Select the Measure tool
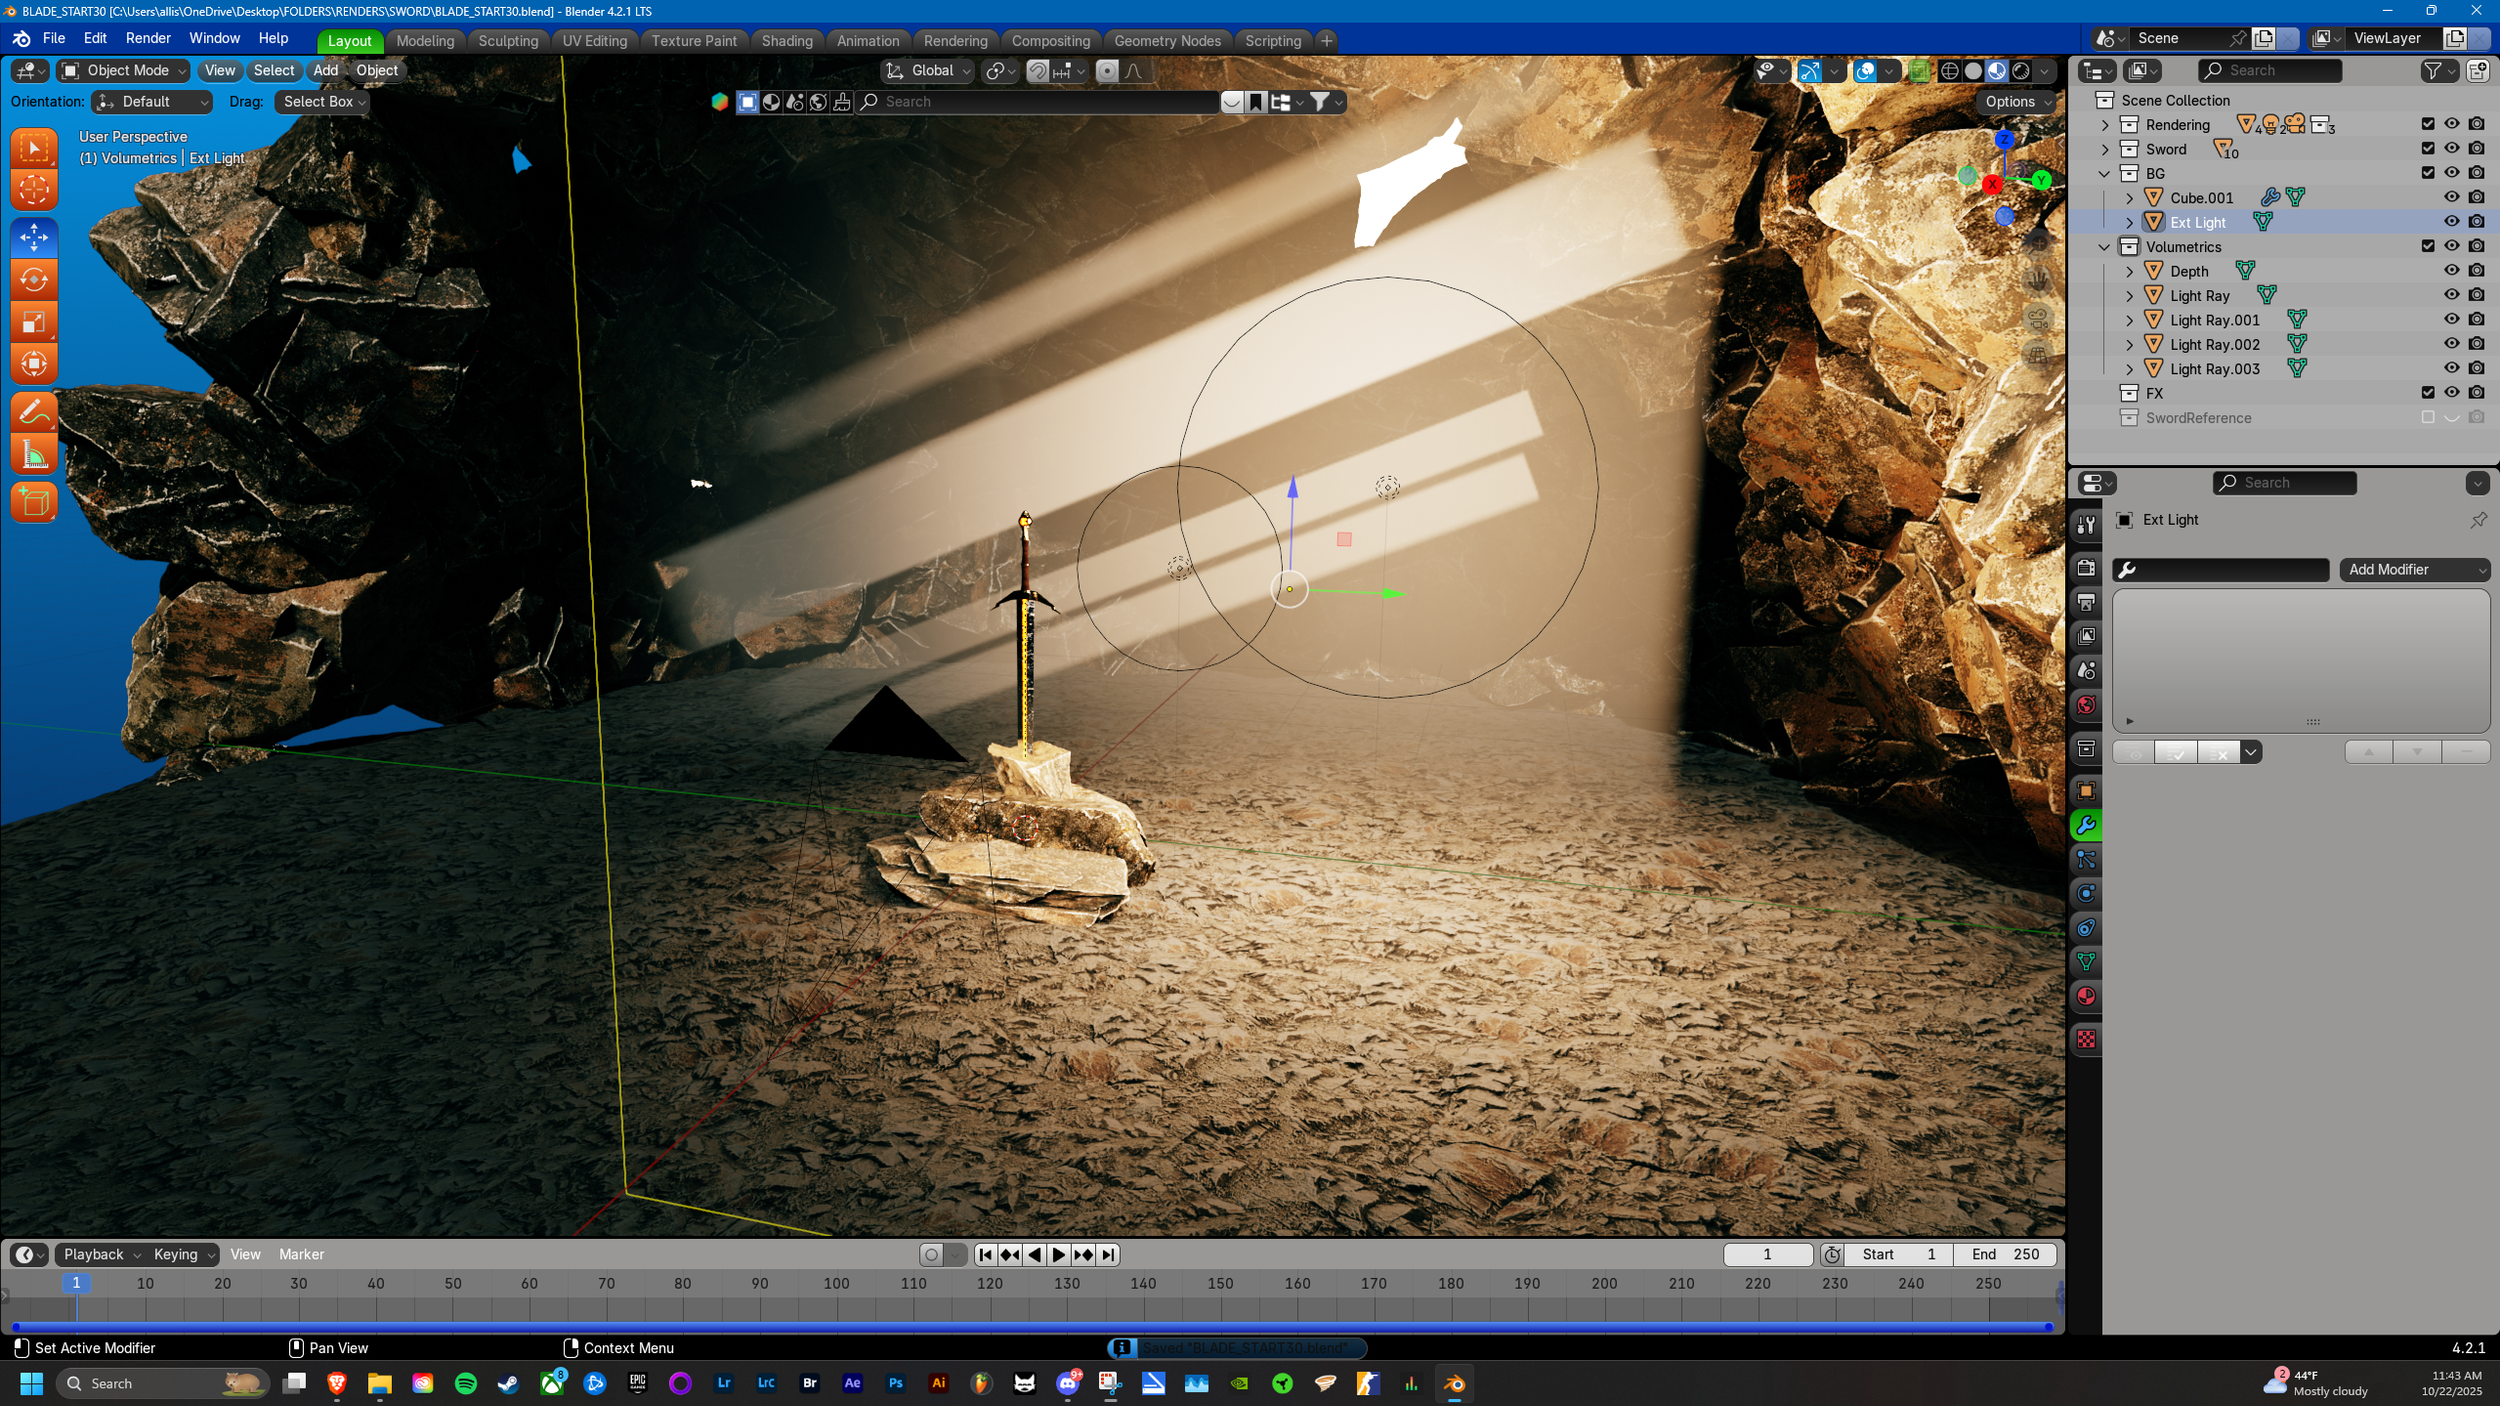 point(34,456)
